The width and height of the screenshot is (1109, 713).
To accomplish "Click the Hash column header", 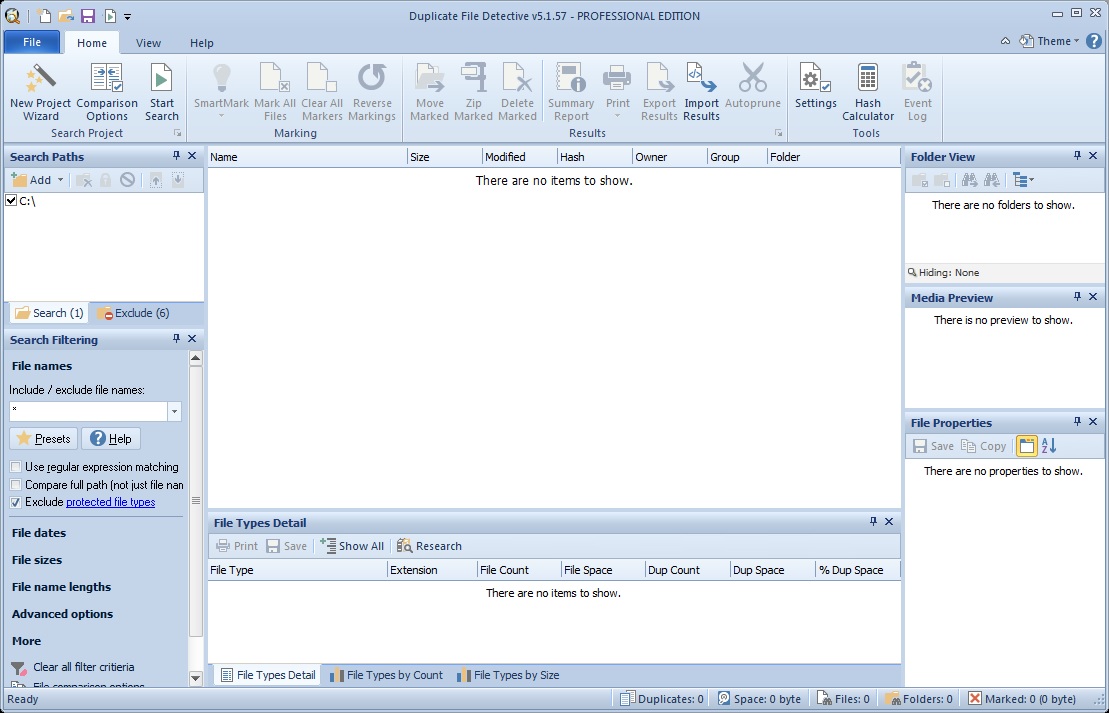I will (593, 157).
